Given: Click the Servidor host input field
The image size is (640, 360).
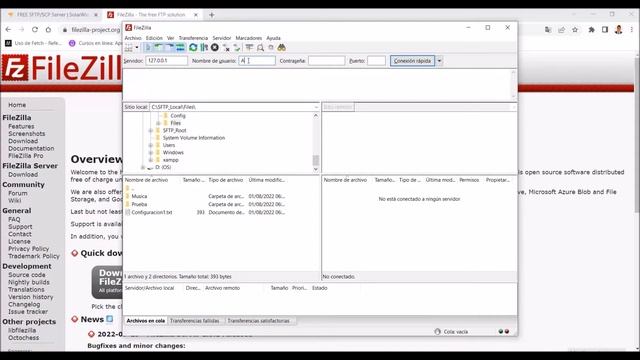Looking at the screenshot, I should coord(166,60).
